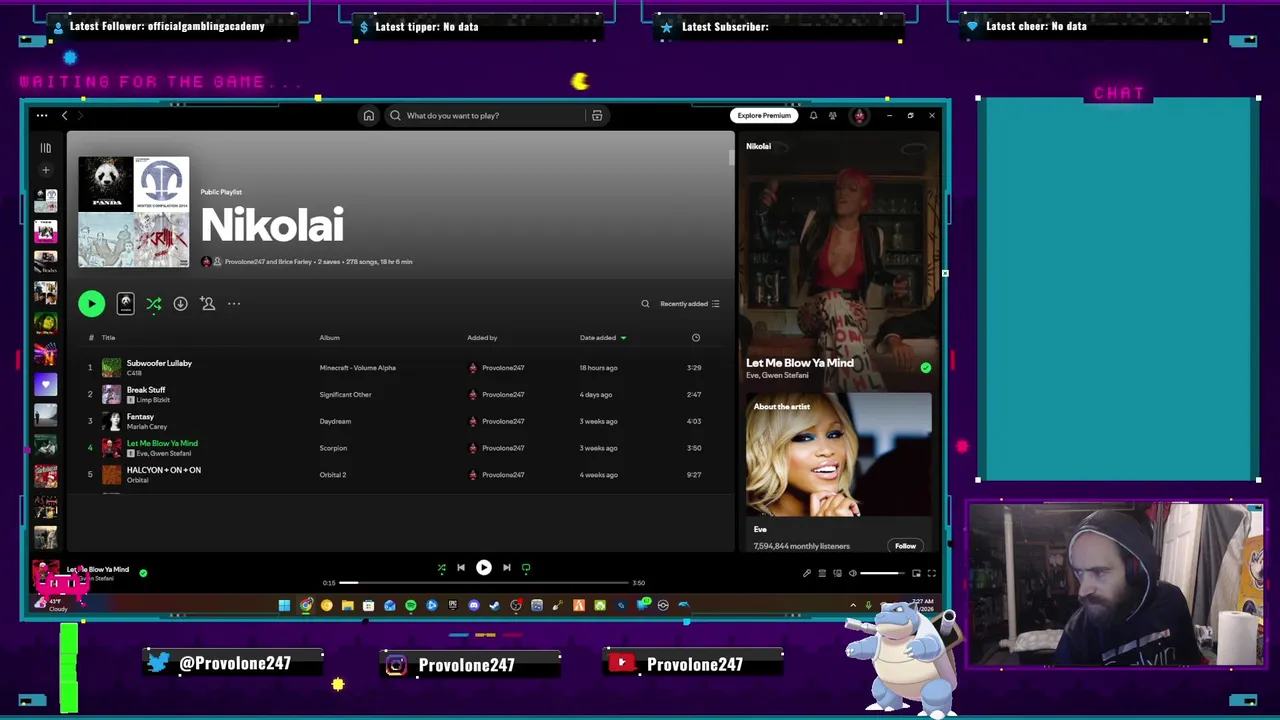1280x720 pixels.
Task: Adjust the volume slider
Action: point(882,573)
